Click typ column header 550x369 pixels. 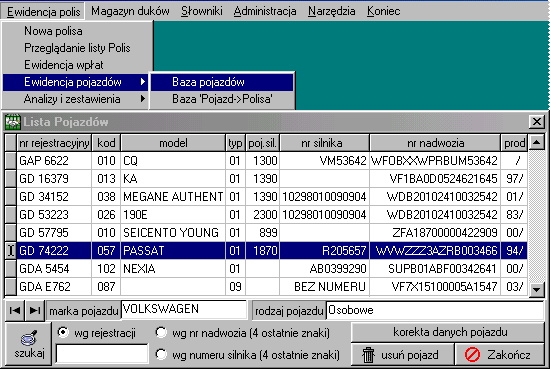235,143
